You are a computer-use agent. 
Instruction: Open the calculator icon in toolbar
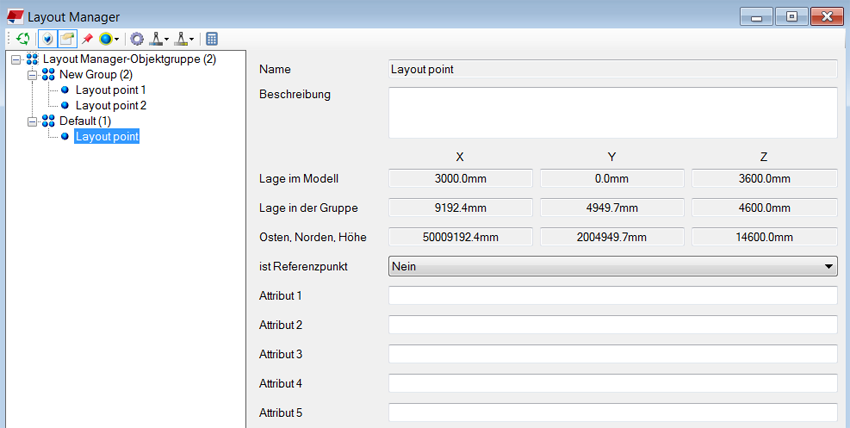211,39
